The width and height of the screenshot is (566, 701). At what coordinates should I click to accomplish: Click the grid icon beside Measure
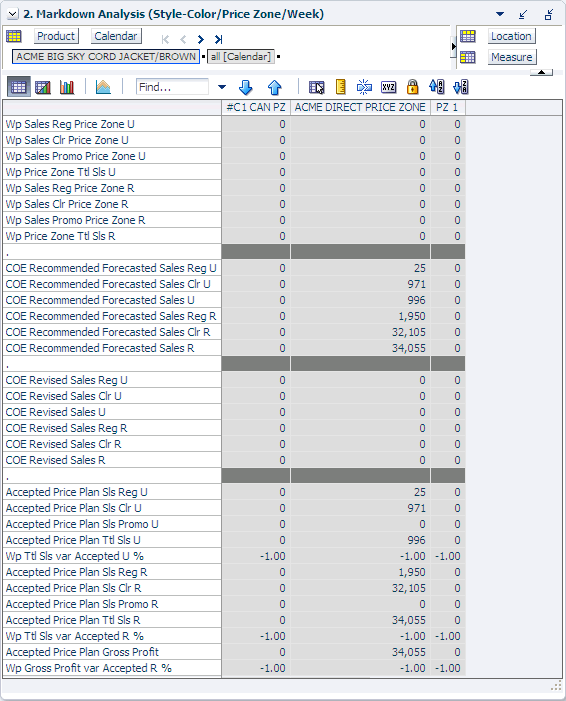coord(468,57)
